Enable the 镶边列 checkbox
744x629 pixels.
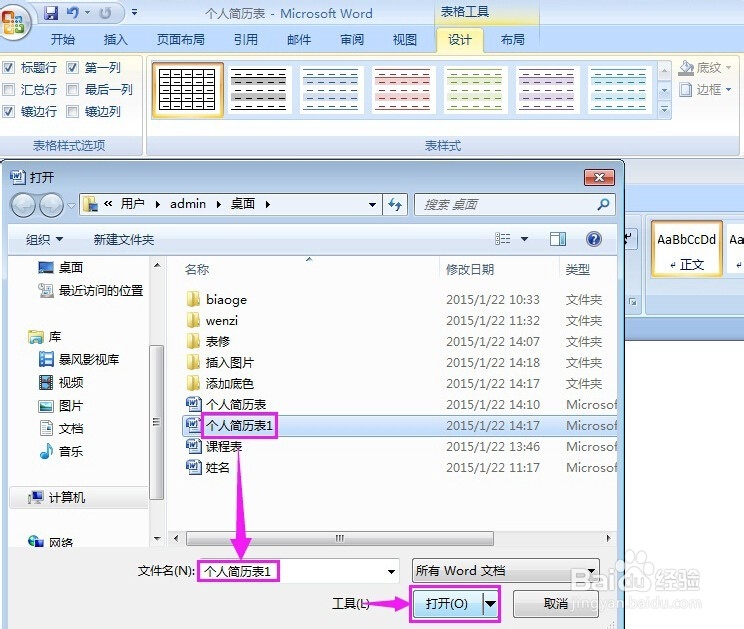pyautogui.click(x=72, y=111)
